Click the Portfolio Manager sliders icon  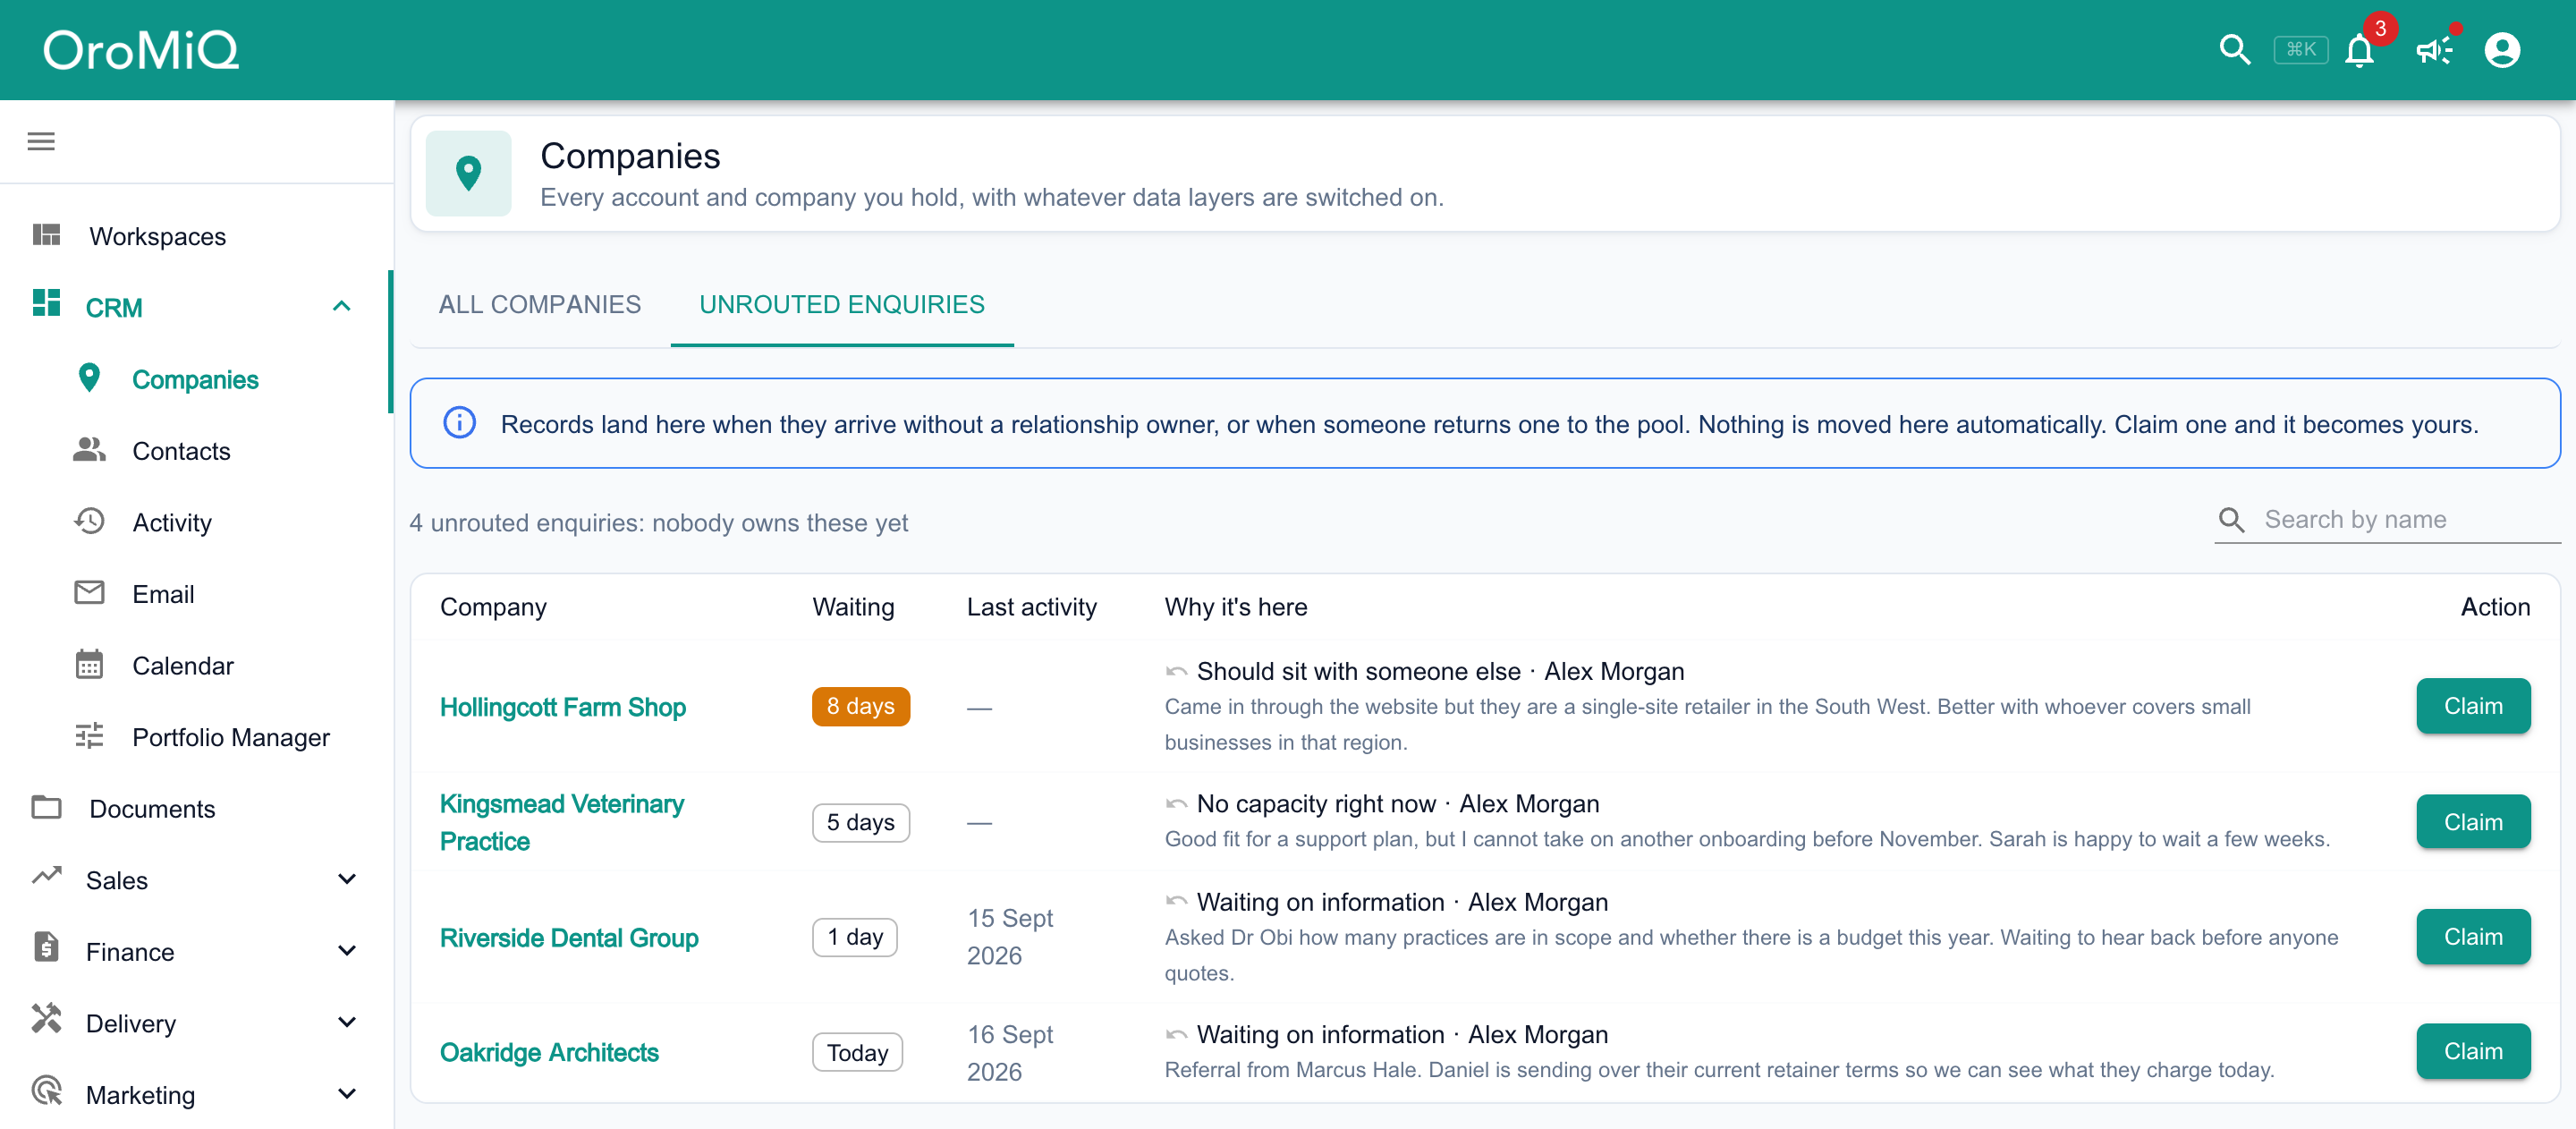pyautogui.click(x=89, y=736)
